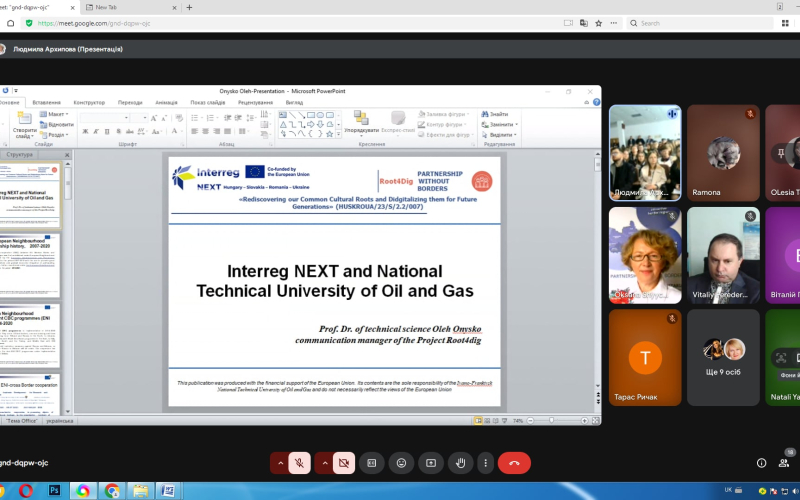The height and width of the screenshot is (500, 800).
Task: Expand the audio settings chevron
Action: click(280, 463)
